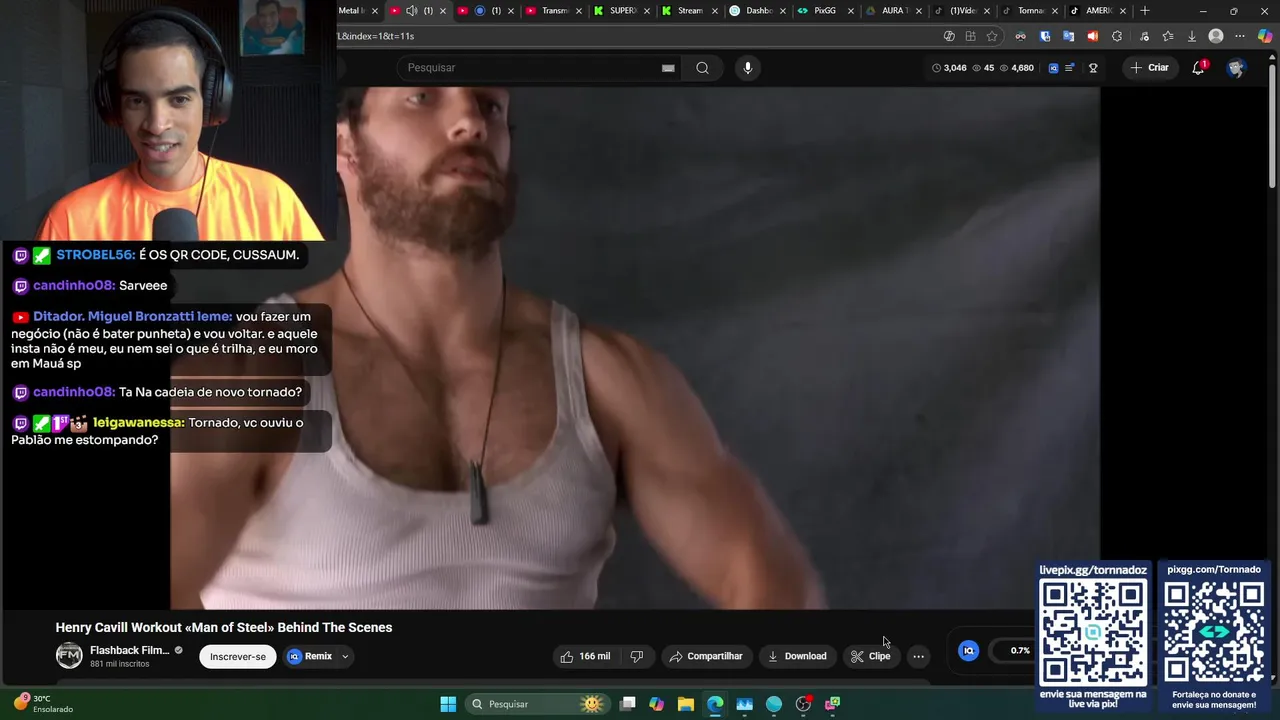Switch to the Metal browser tab
Screen dimensions: 1280x720
coord(355,11)
